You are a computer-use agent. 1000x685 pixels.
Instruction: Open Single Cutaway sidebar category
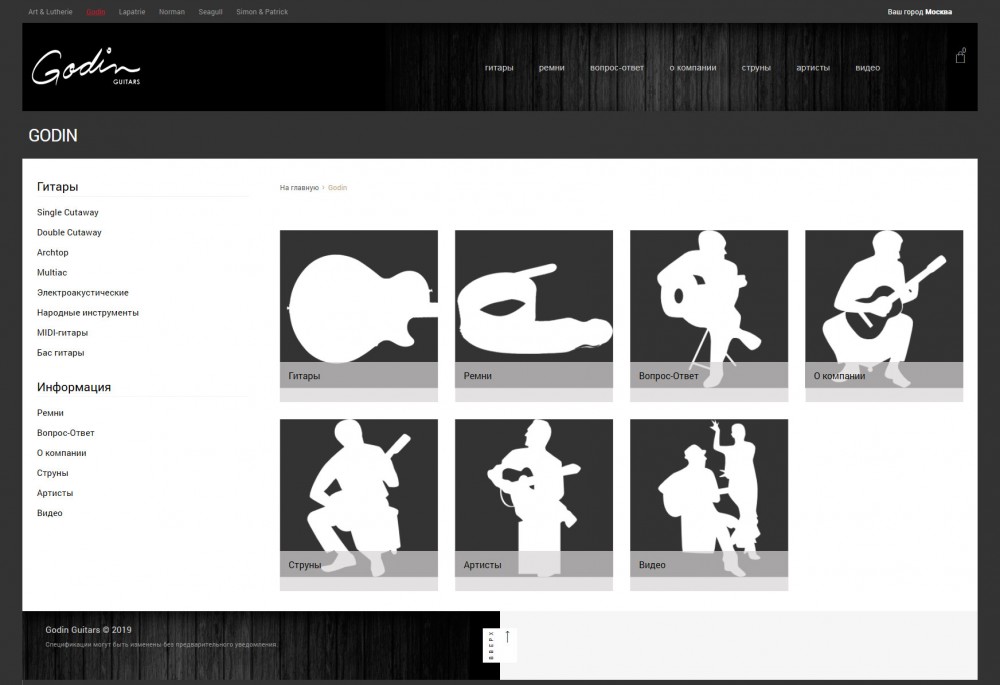[x=68, y=212]
